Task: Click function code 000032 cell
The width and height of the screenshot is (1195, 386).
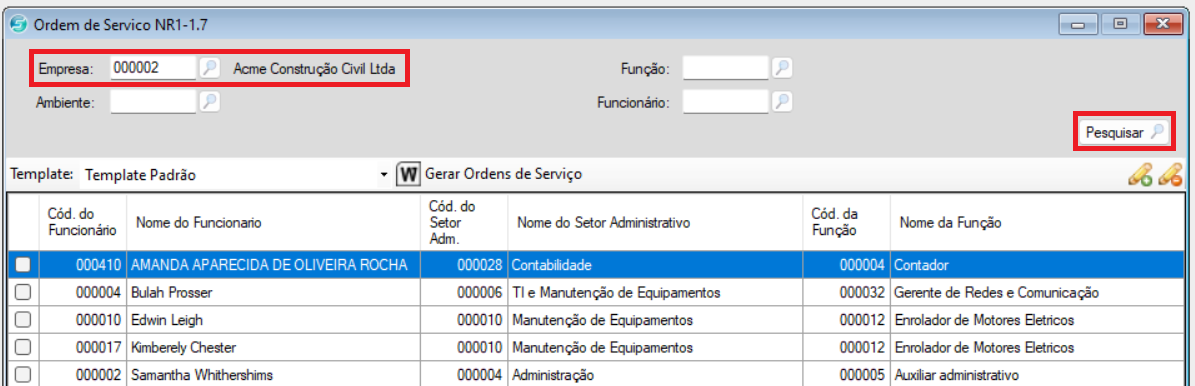Action: (846, 292)
